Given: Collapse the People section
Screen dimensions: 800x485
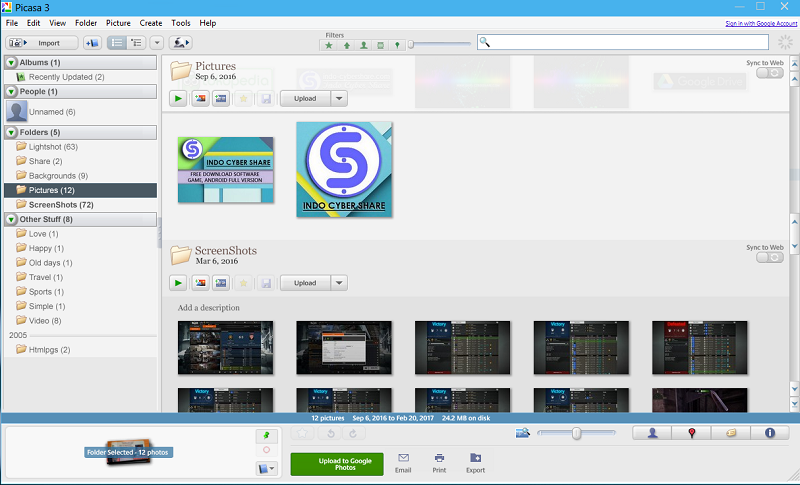Looking at the screenshot, I should [x=11, y=92].
